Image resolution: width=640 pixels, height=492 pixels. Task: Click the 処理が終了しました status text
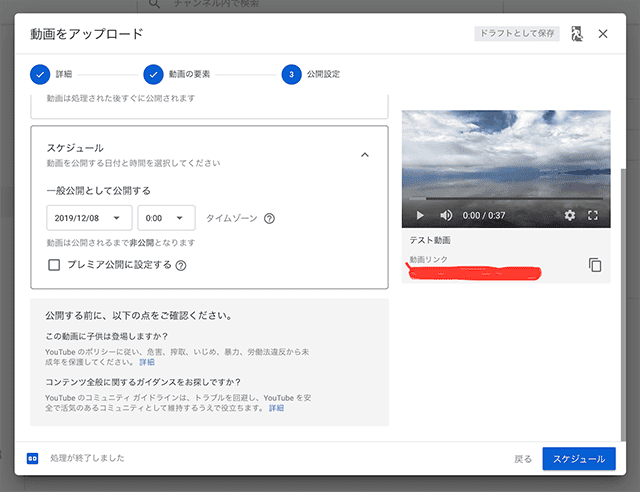coord(87,458)
